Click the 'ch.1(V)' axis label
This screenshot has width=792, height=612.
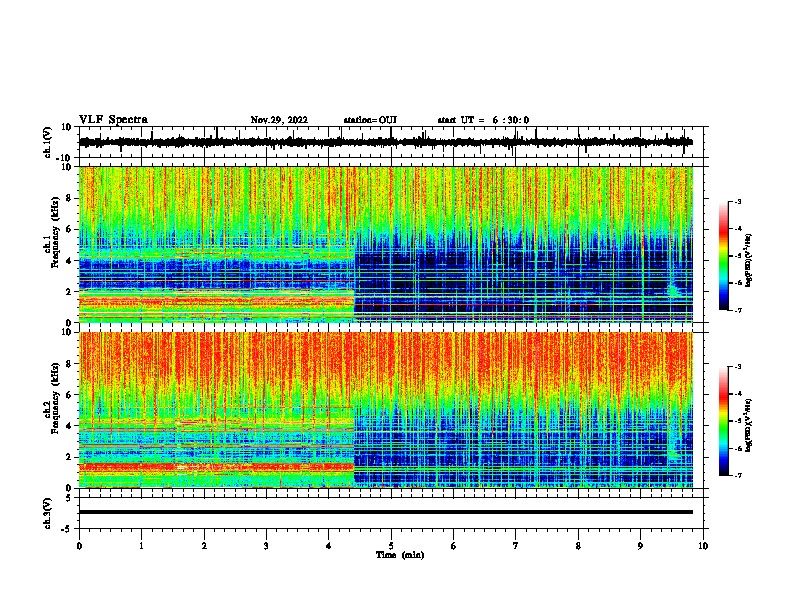pos(48,142)
